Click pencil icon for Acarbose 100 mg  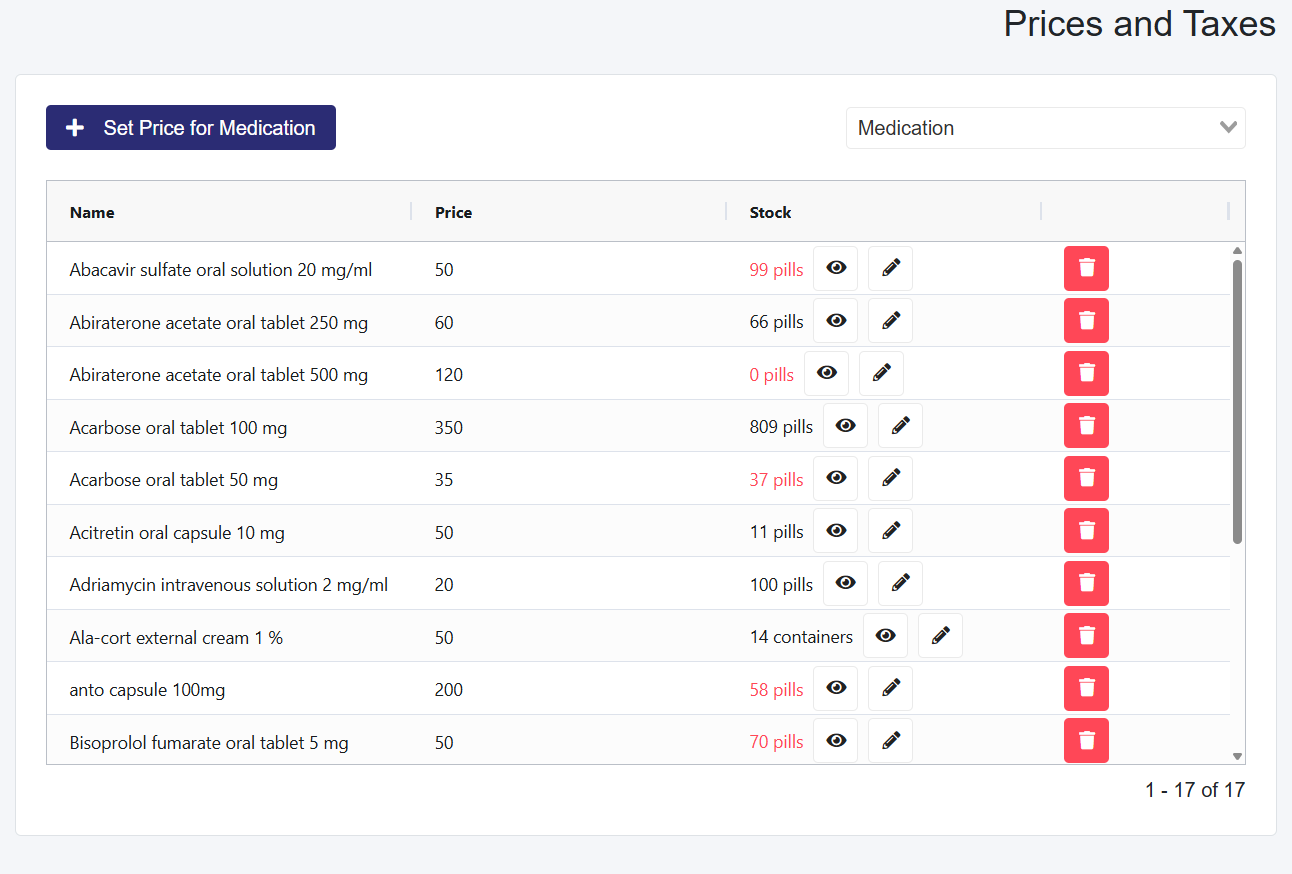[900, 426]
